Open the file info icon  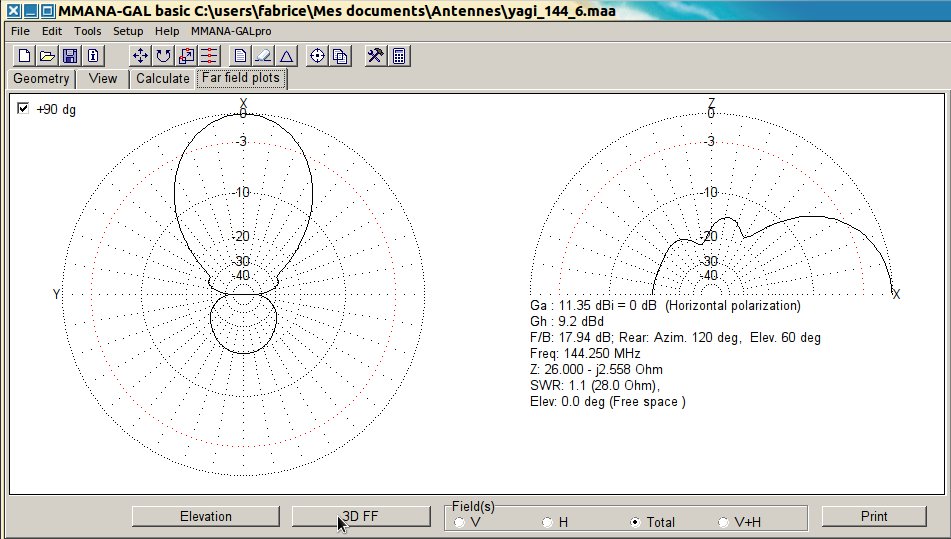[x=93, y=56]
